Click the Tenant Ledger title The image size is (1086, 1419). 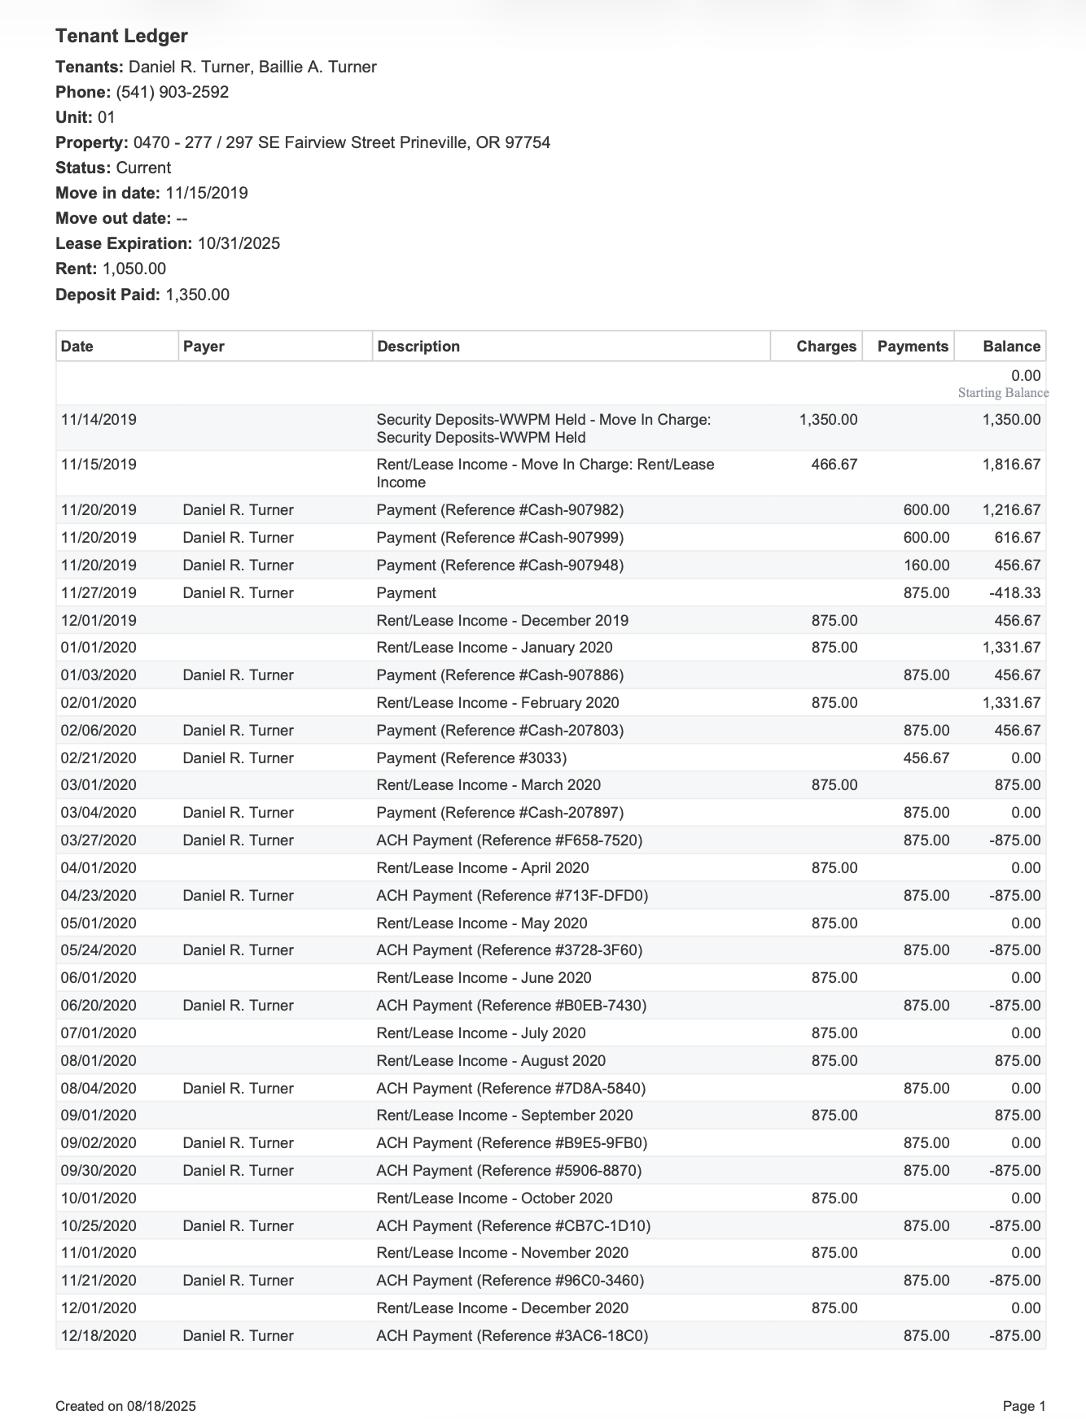point(122,36)
